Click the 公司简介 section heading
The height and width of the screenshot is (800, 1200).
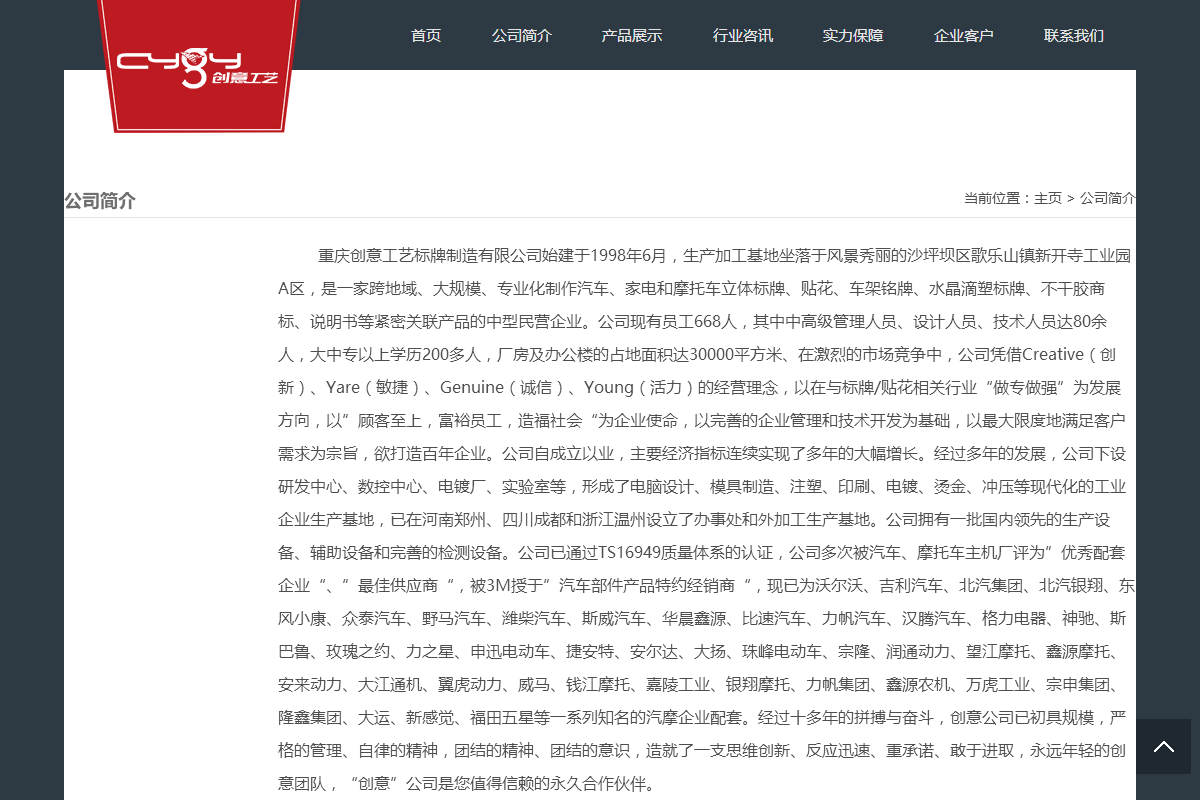(x=100, y=201)
